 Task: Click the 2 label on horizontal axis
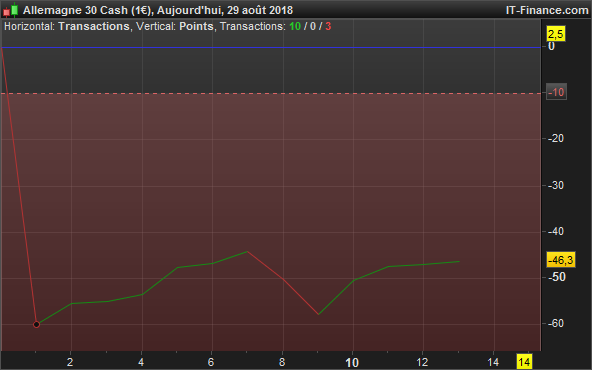pyautogui.click(x=70, y=362)
